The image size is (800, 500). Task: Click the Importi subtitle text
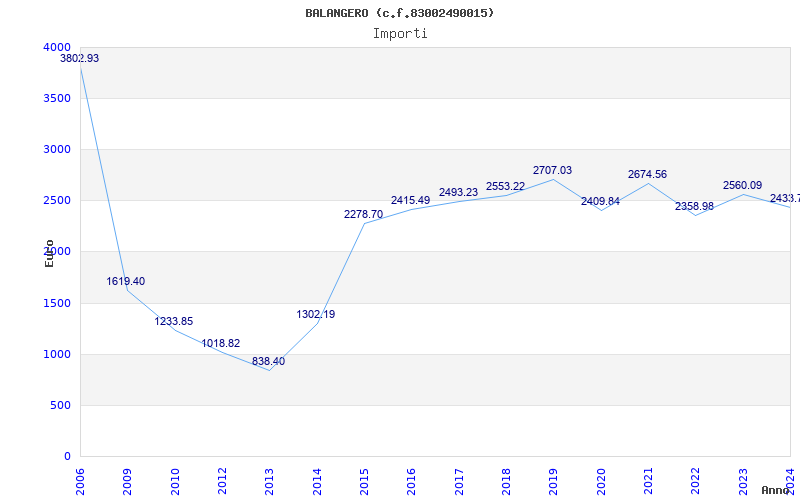pos(400,33)
